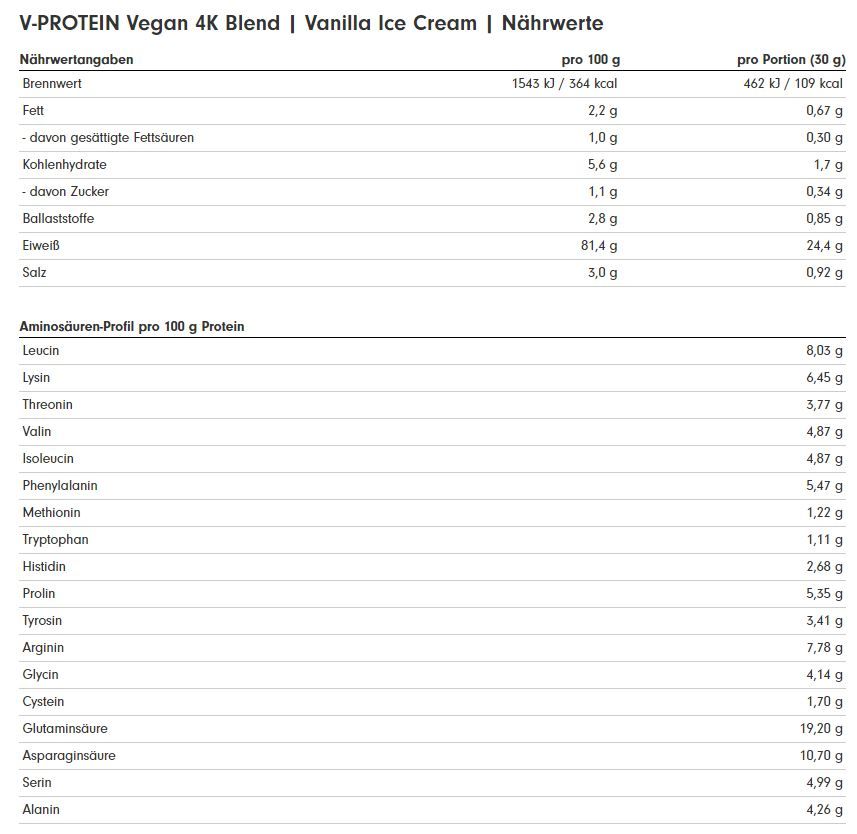
Task: Select the Aminosäuren-Profil section heading
Action: [132, 326]
